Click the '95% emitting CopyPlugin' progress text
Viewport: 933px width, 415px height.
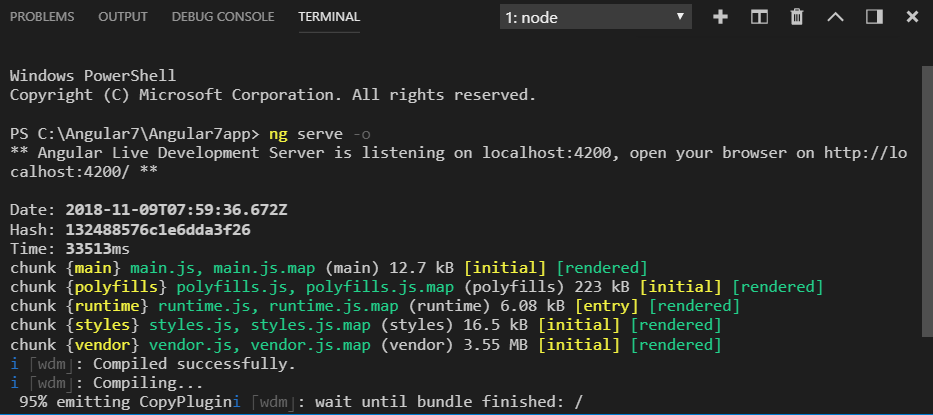click(x=125, y=402)
